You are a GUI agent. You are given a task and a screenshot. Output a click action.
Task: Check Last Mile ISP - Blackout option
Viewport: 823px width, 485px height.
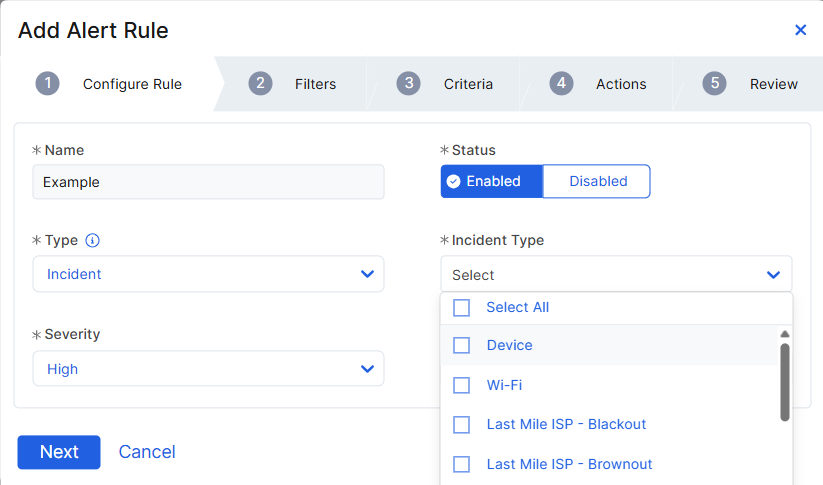pyautogui.click(x=461, y=424)
